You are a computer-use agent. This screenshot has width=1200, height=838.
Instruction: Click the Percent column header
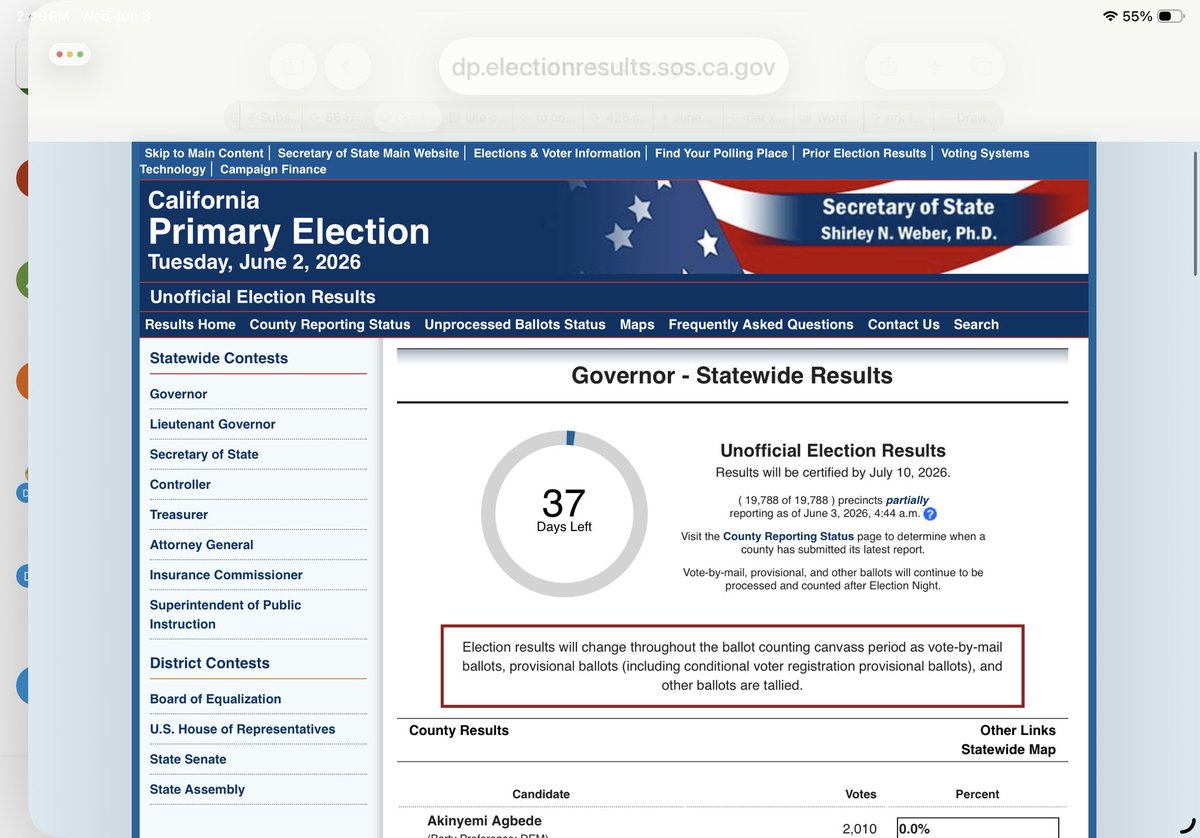[x=977, y=794]
